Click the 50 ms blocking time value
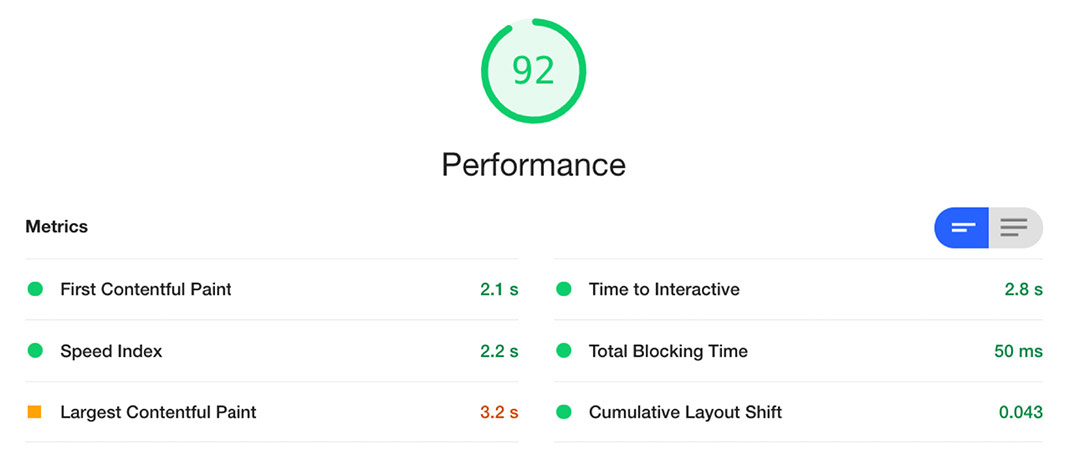The image size is (1080, 473). point(1018,351)
